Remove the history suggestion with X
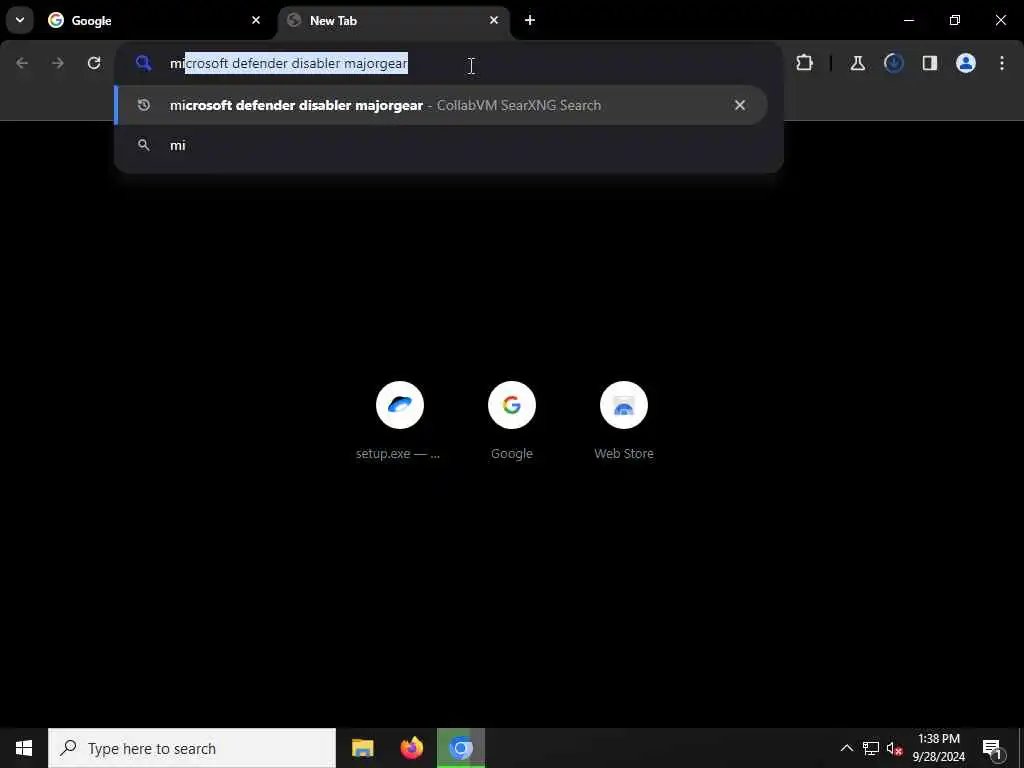The image size is (1024, 768). [740, 105]
